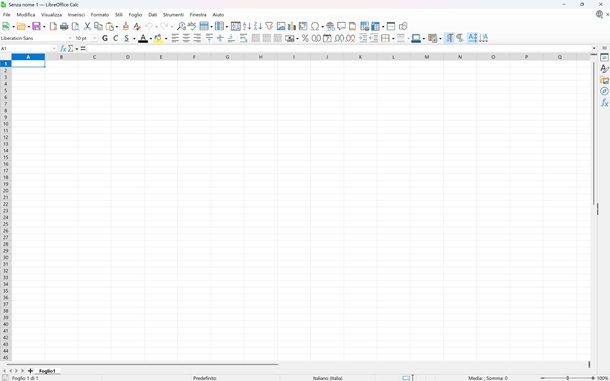The image size is (610, 381).
Task: Add new sheet with plus button
Action: 30,371
